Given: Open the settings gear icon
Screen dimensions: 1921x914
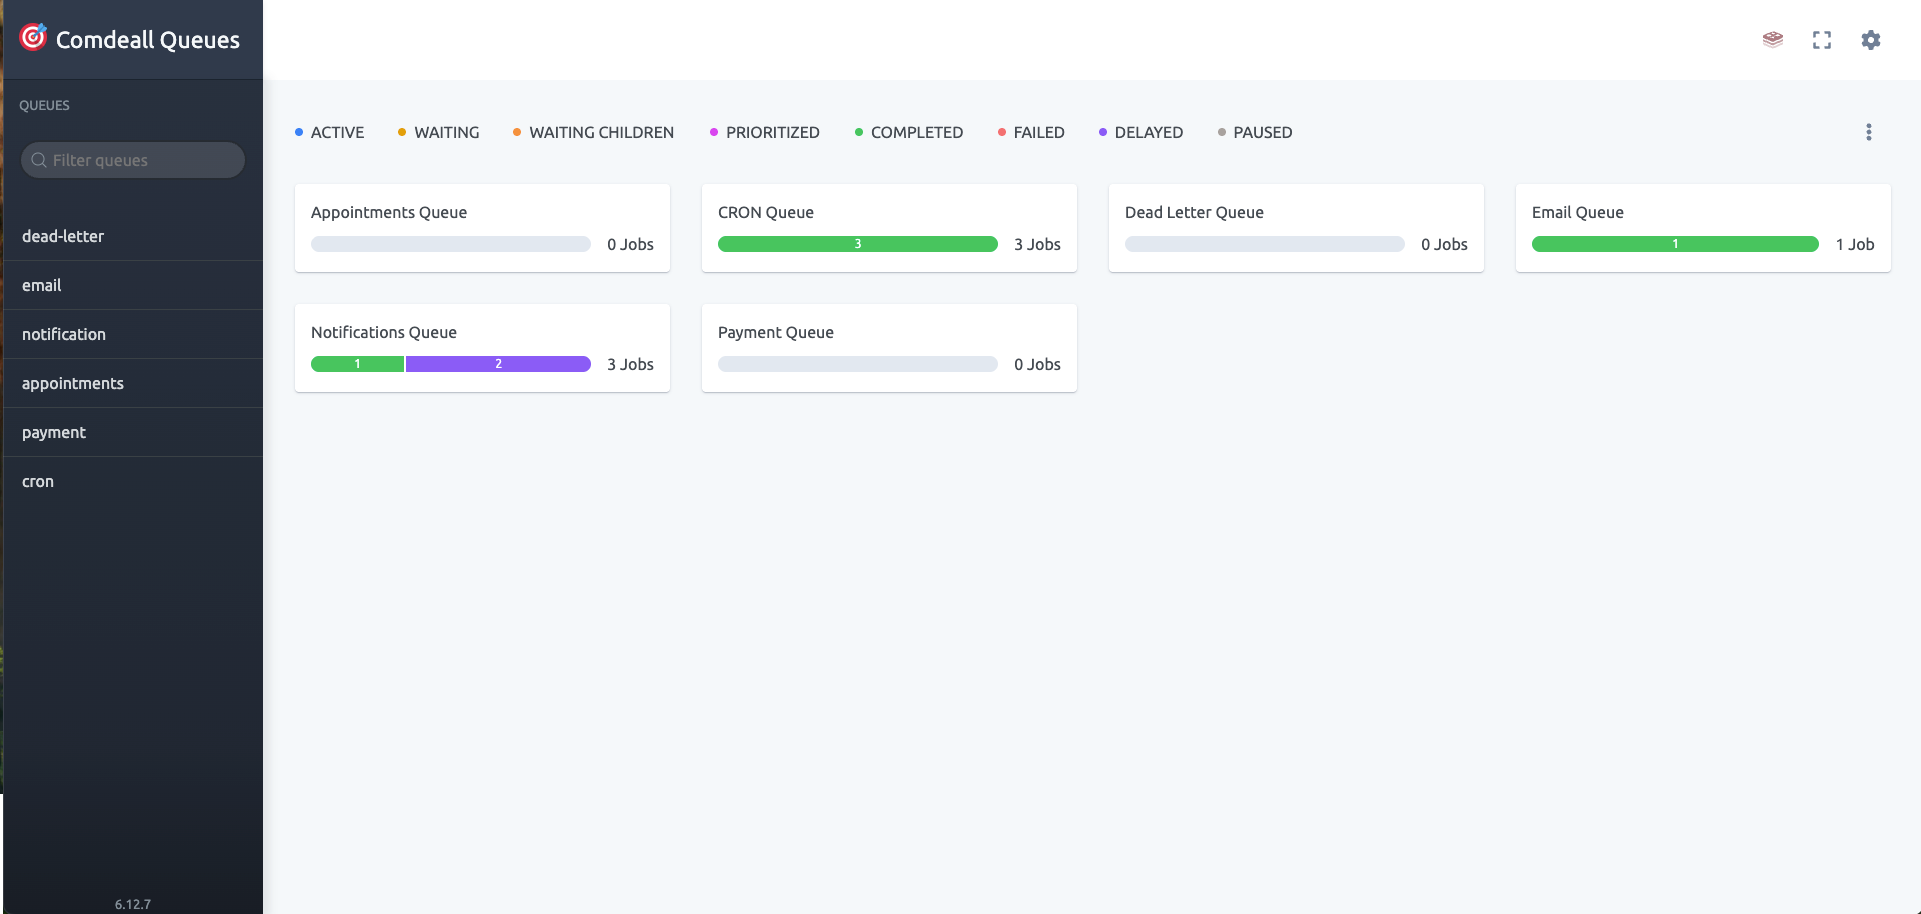Looking at the screenshot, I should (x=1871, y=40).
